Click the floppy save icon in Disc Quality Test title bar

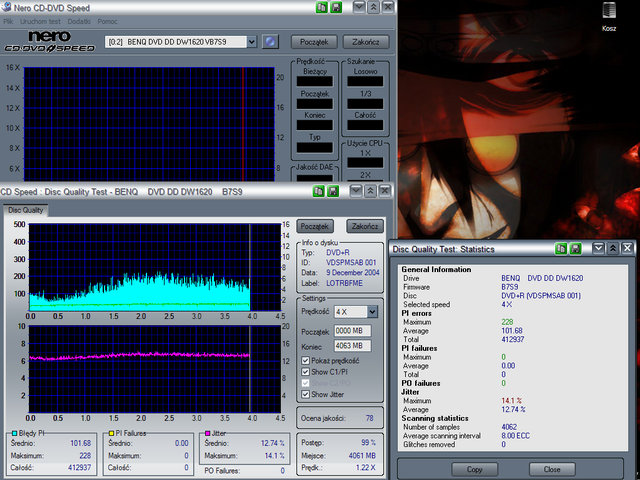(333, 191)
